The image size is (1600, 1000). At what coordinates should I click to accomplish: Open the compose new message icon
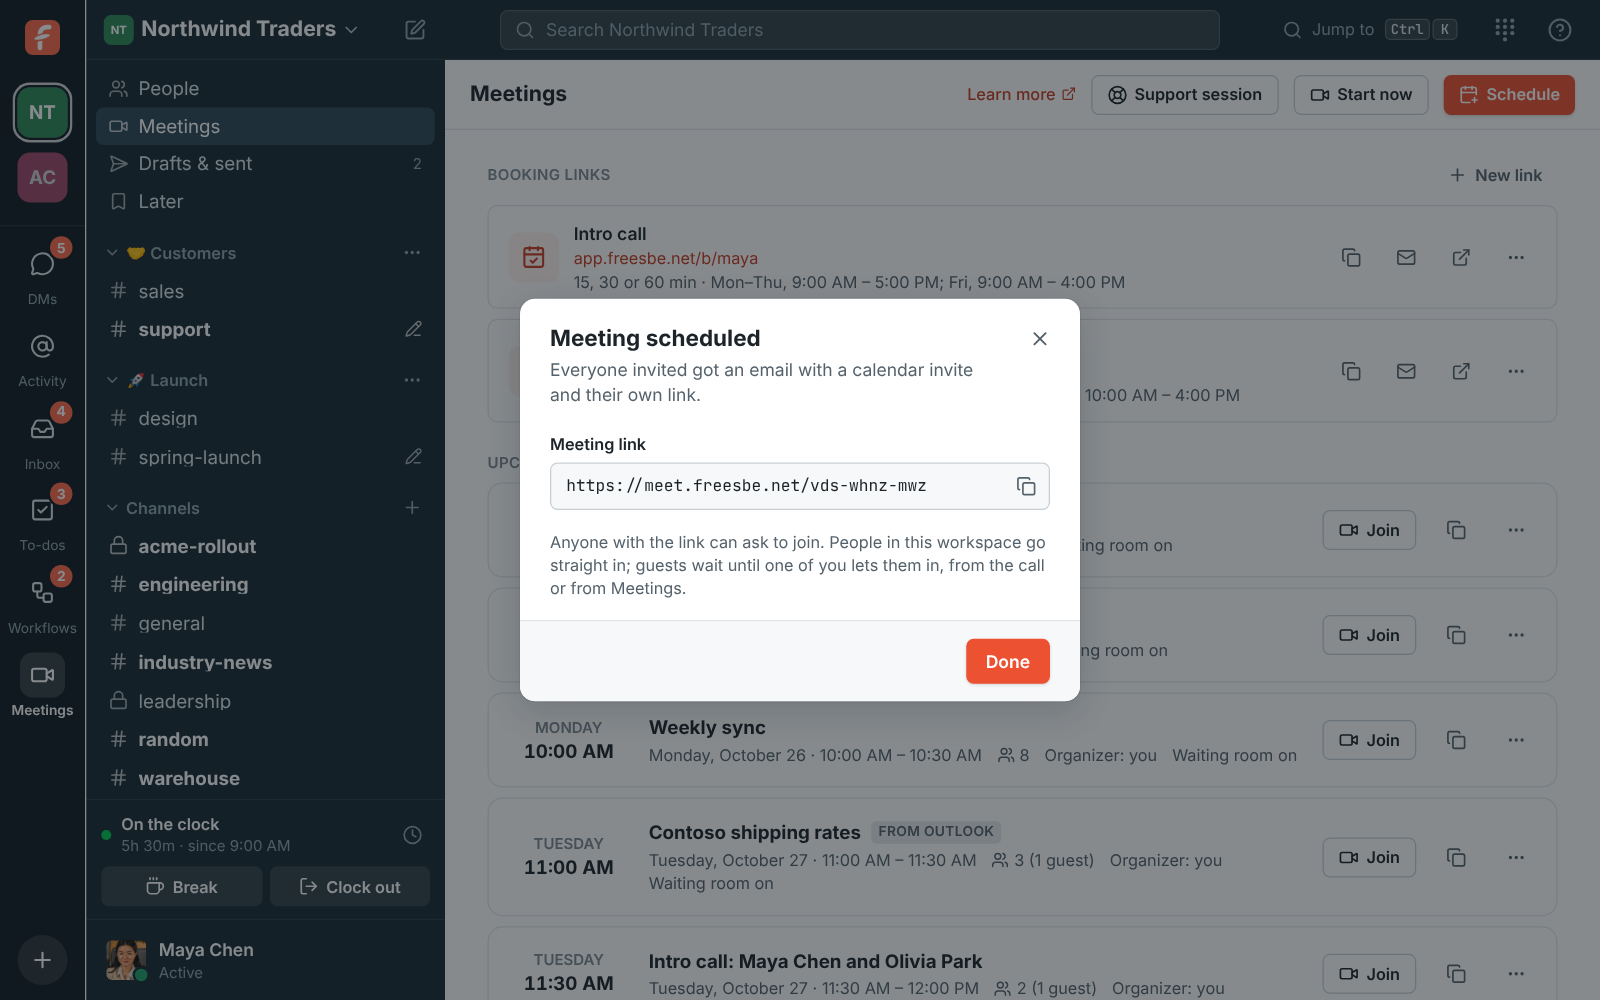pos(415,30)
